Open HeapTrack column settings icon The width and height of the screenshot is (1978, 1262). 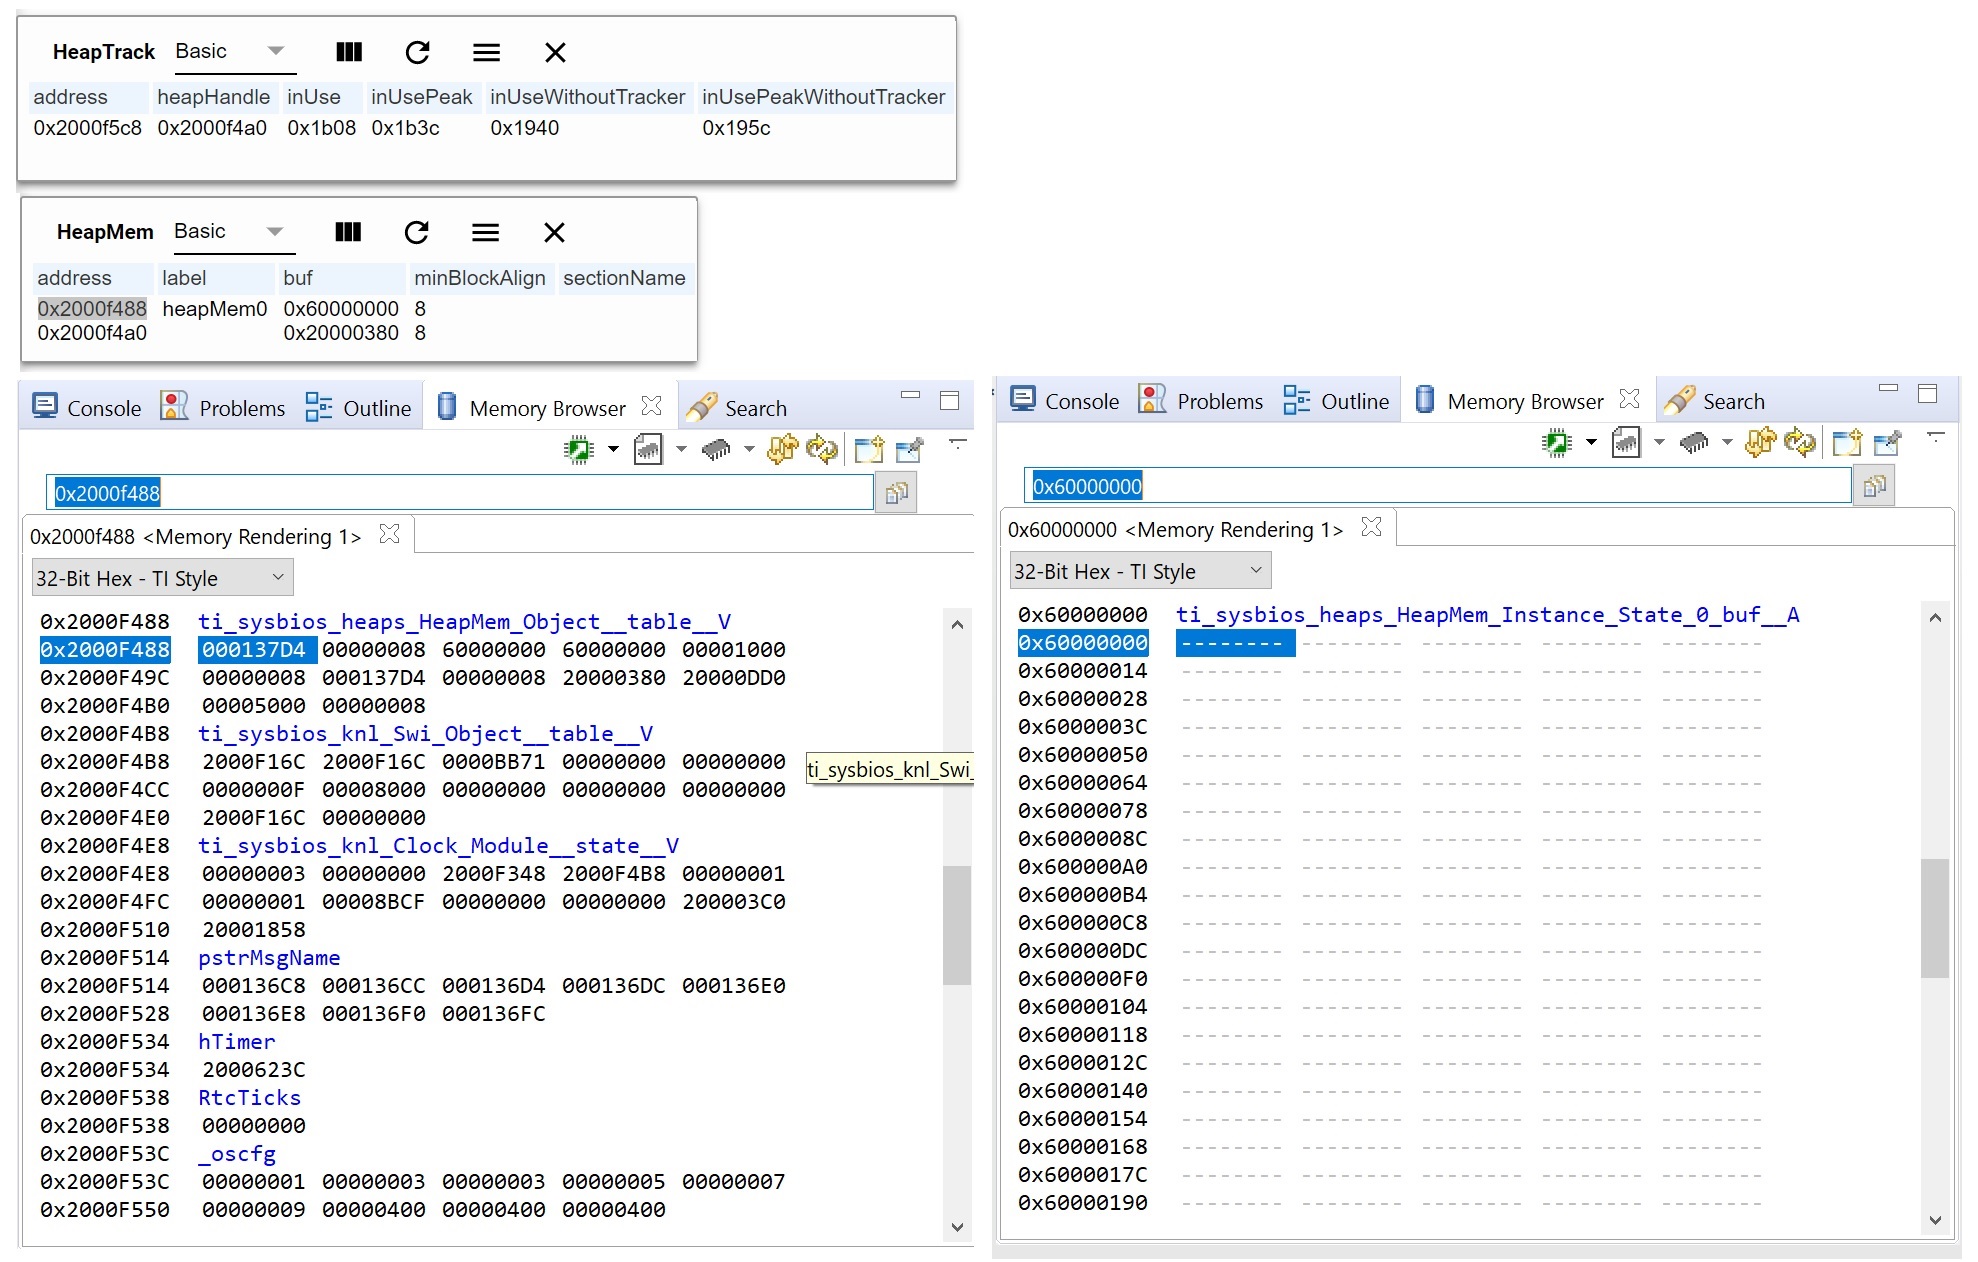(x=349, y=52)
